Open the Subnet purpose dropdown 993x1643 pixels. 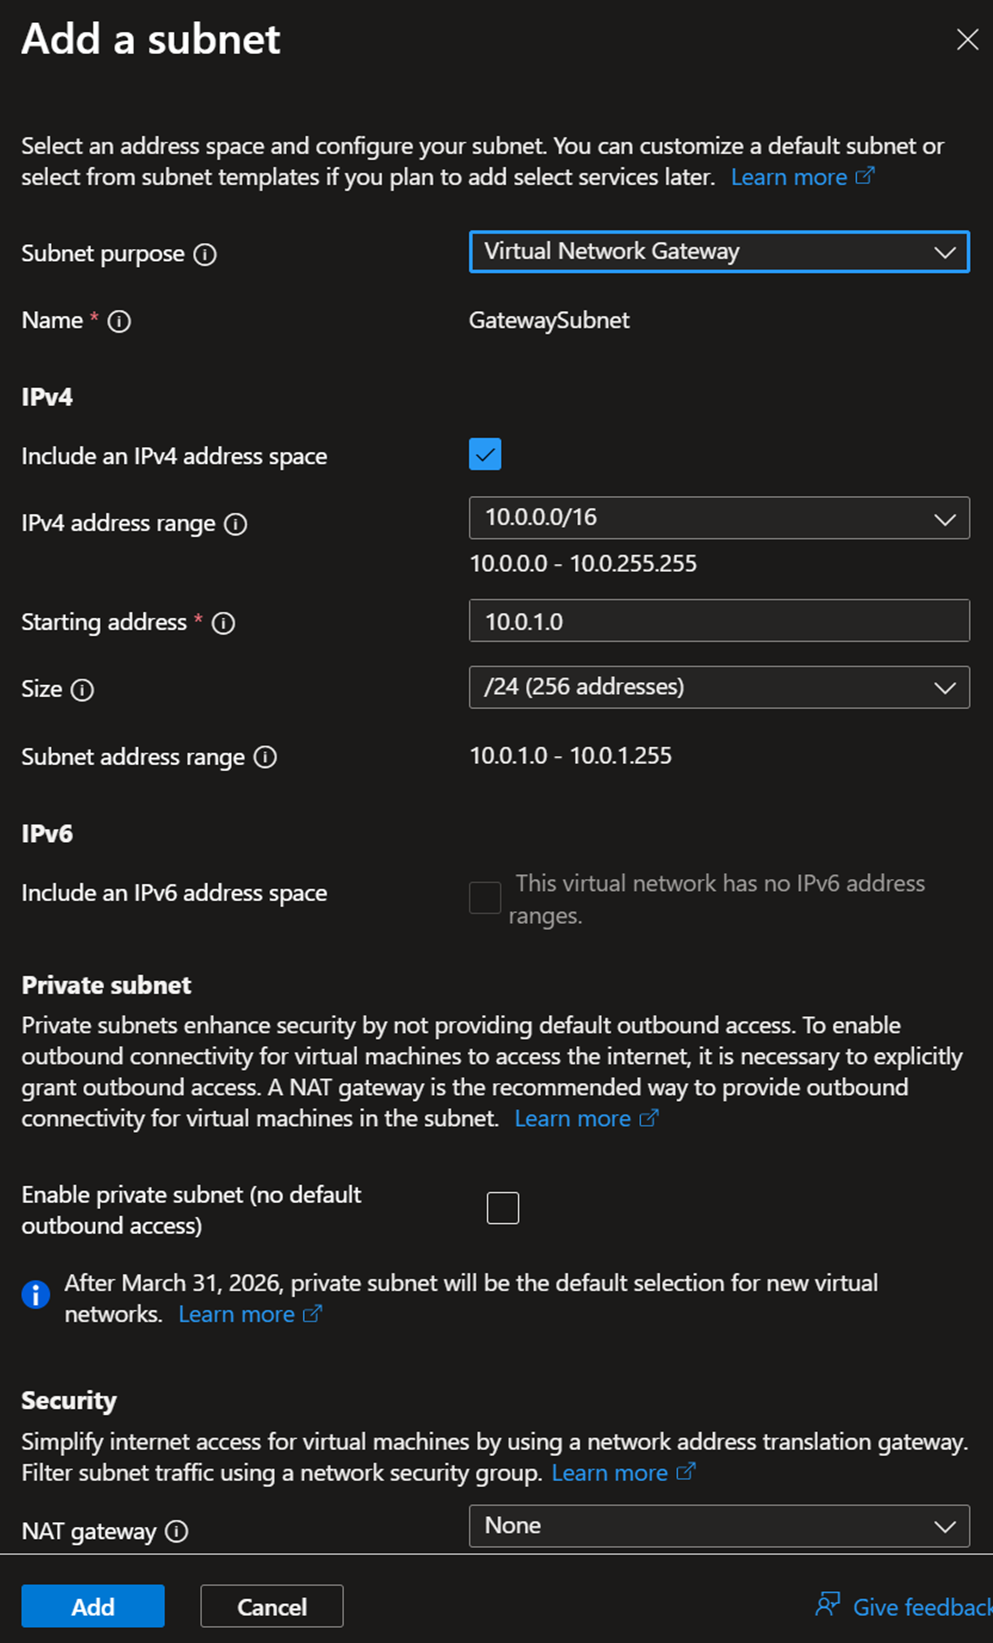(718, 252)
